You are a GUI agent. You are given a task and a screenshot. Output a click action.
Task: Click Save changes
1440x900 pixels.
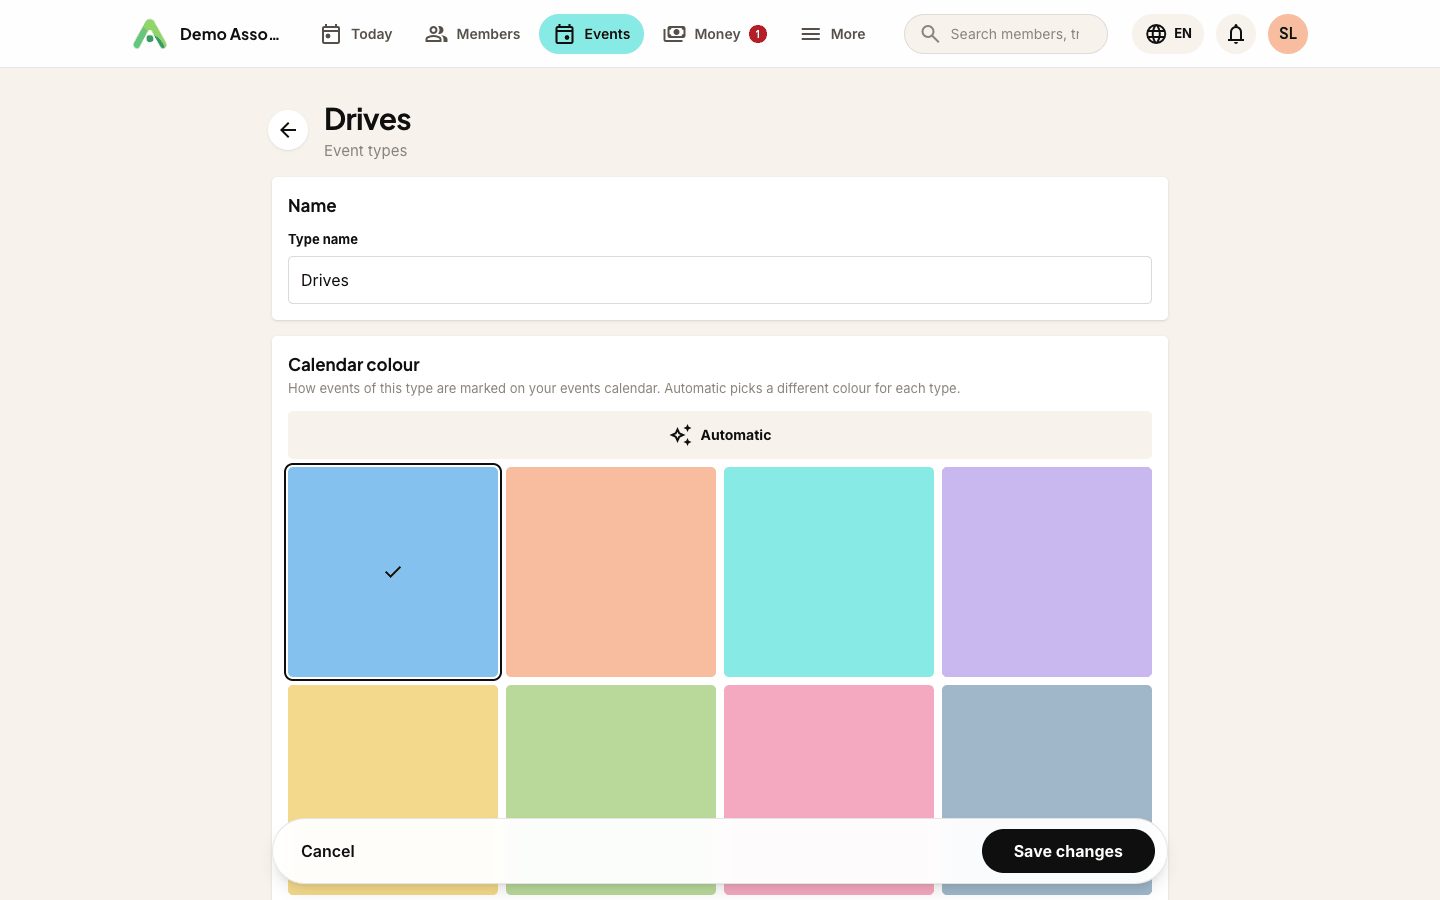point(1068,851)
